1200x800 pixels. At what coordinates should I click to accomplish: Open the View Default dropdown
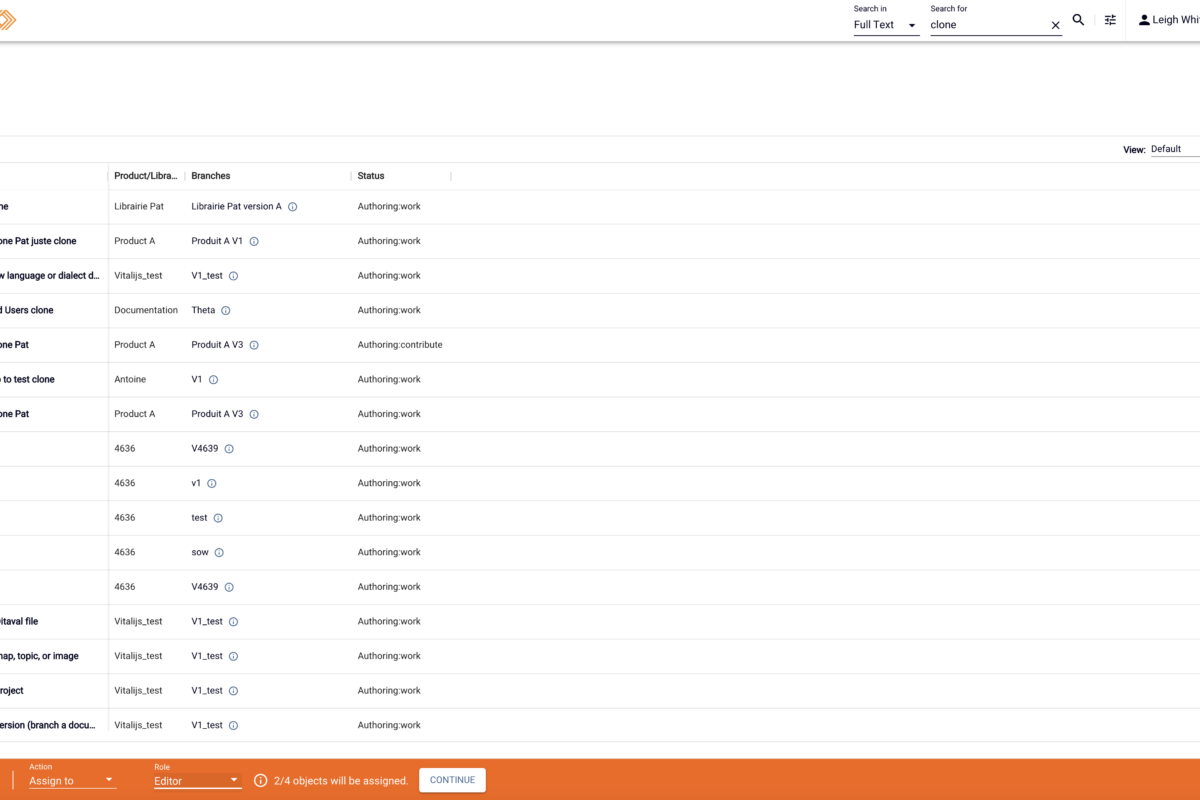(x=1175, y=149)
